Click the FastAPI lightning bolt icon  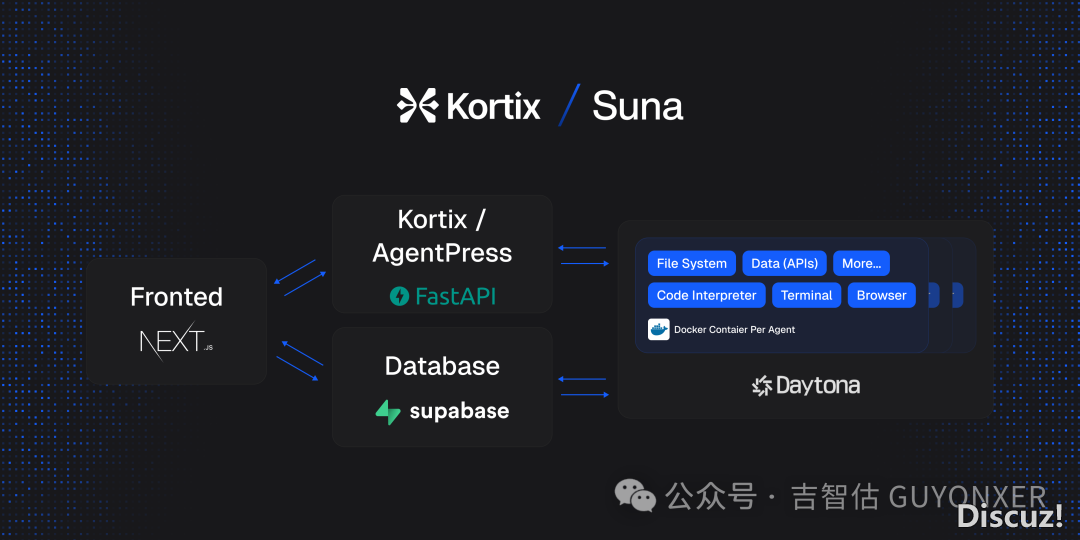pos(399,297)
